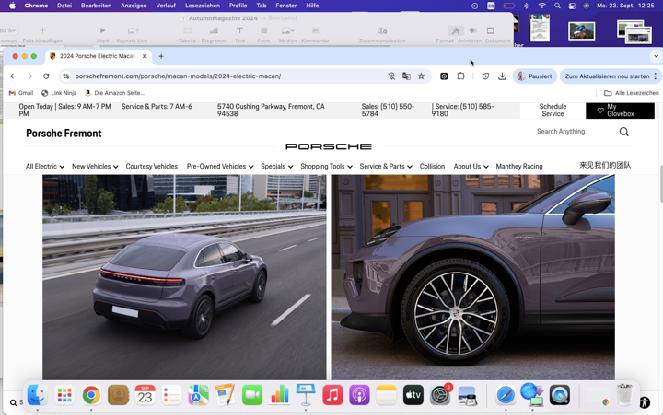Click the back arrow in Chrome
Screen dimensions: 663x415
coord(13,76)
